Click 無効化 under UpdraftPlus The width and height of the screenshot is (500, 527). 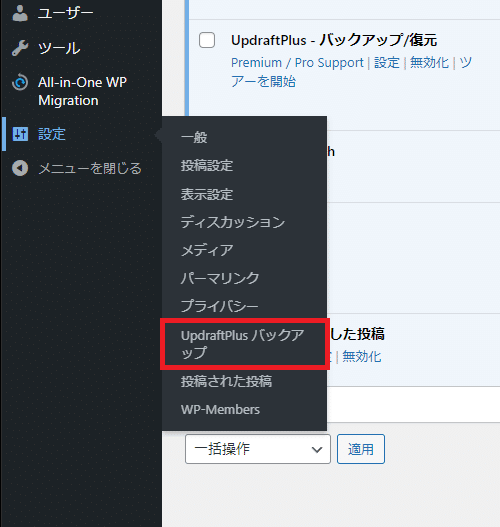(429, 63)
